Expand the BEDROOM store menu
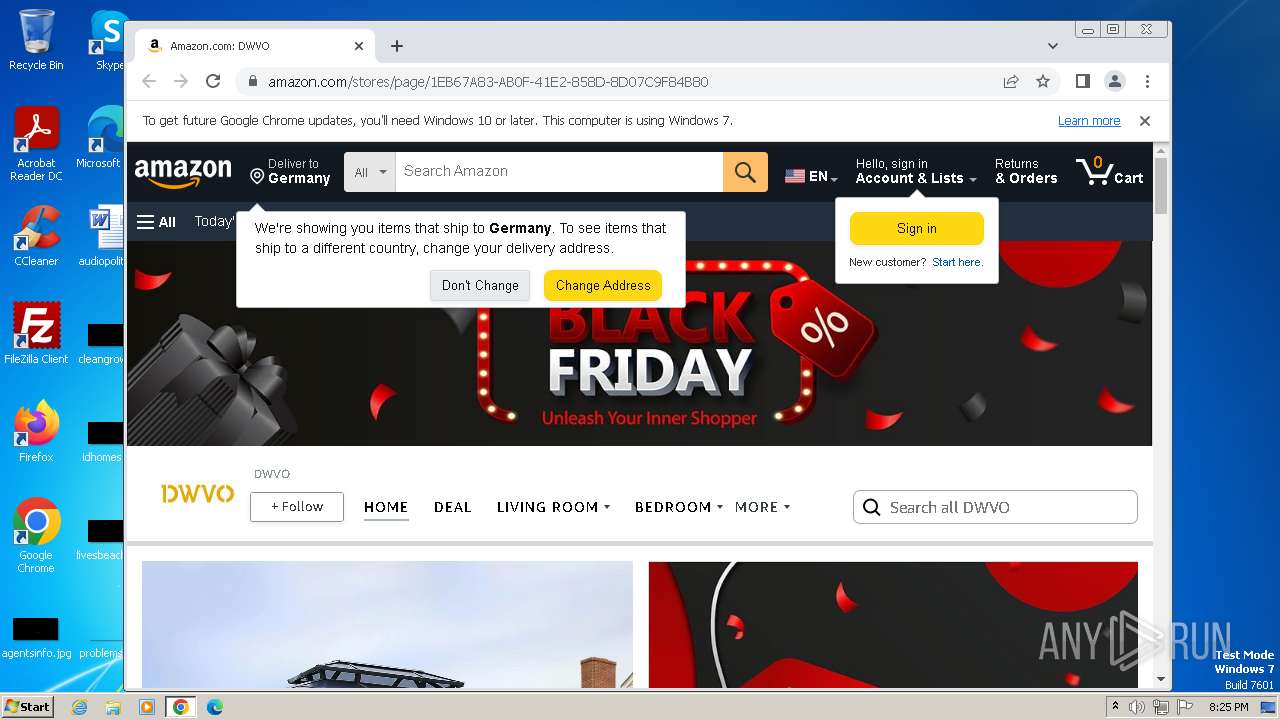This screenshot has width=1280, height=720. click(x=679, y=507)
